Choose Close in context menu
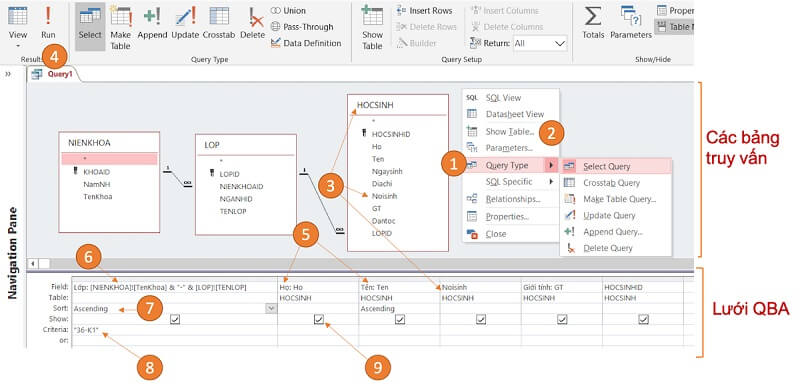The image size is (800, 388). [x=510, y=234]
